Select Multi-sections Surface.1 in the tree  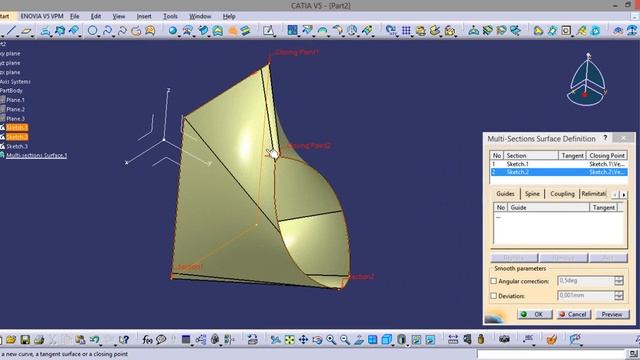pyautogui.click(x=36, y=156)
